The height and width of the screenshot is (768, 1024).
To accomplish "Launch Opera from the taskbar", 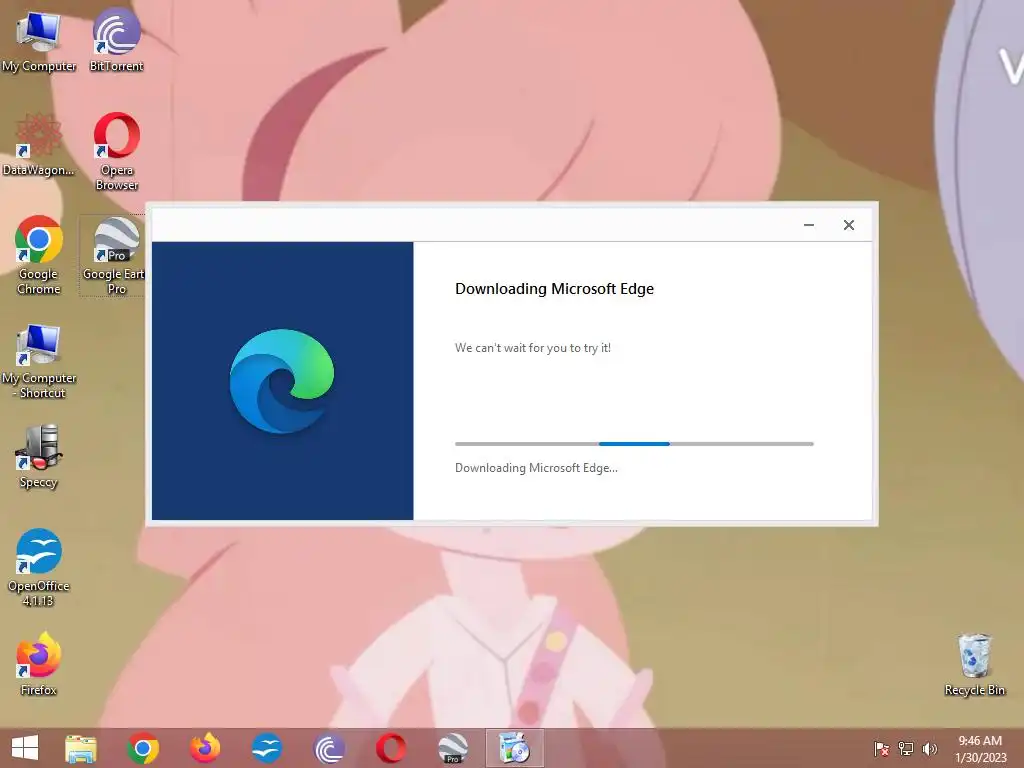I will pos(391,748).
